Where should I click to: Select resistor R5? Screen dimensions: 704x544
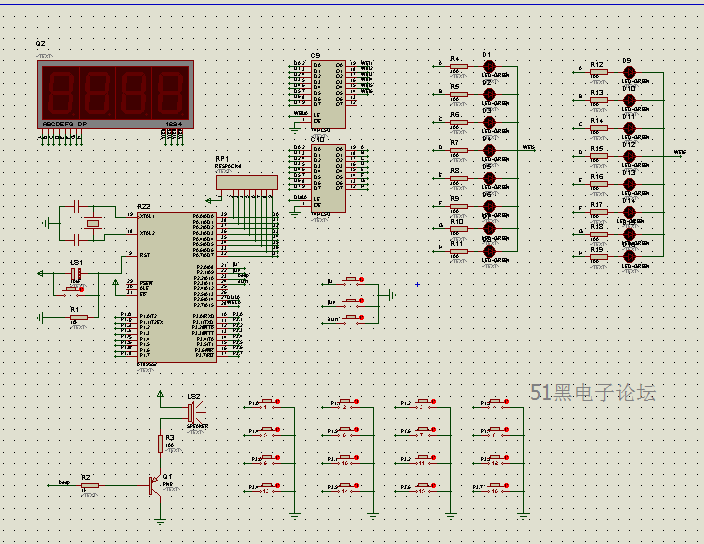click(459, 94)
